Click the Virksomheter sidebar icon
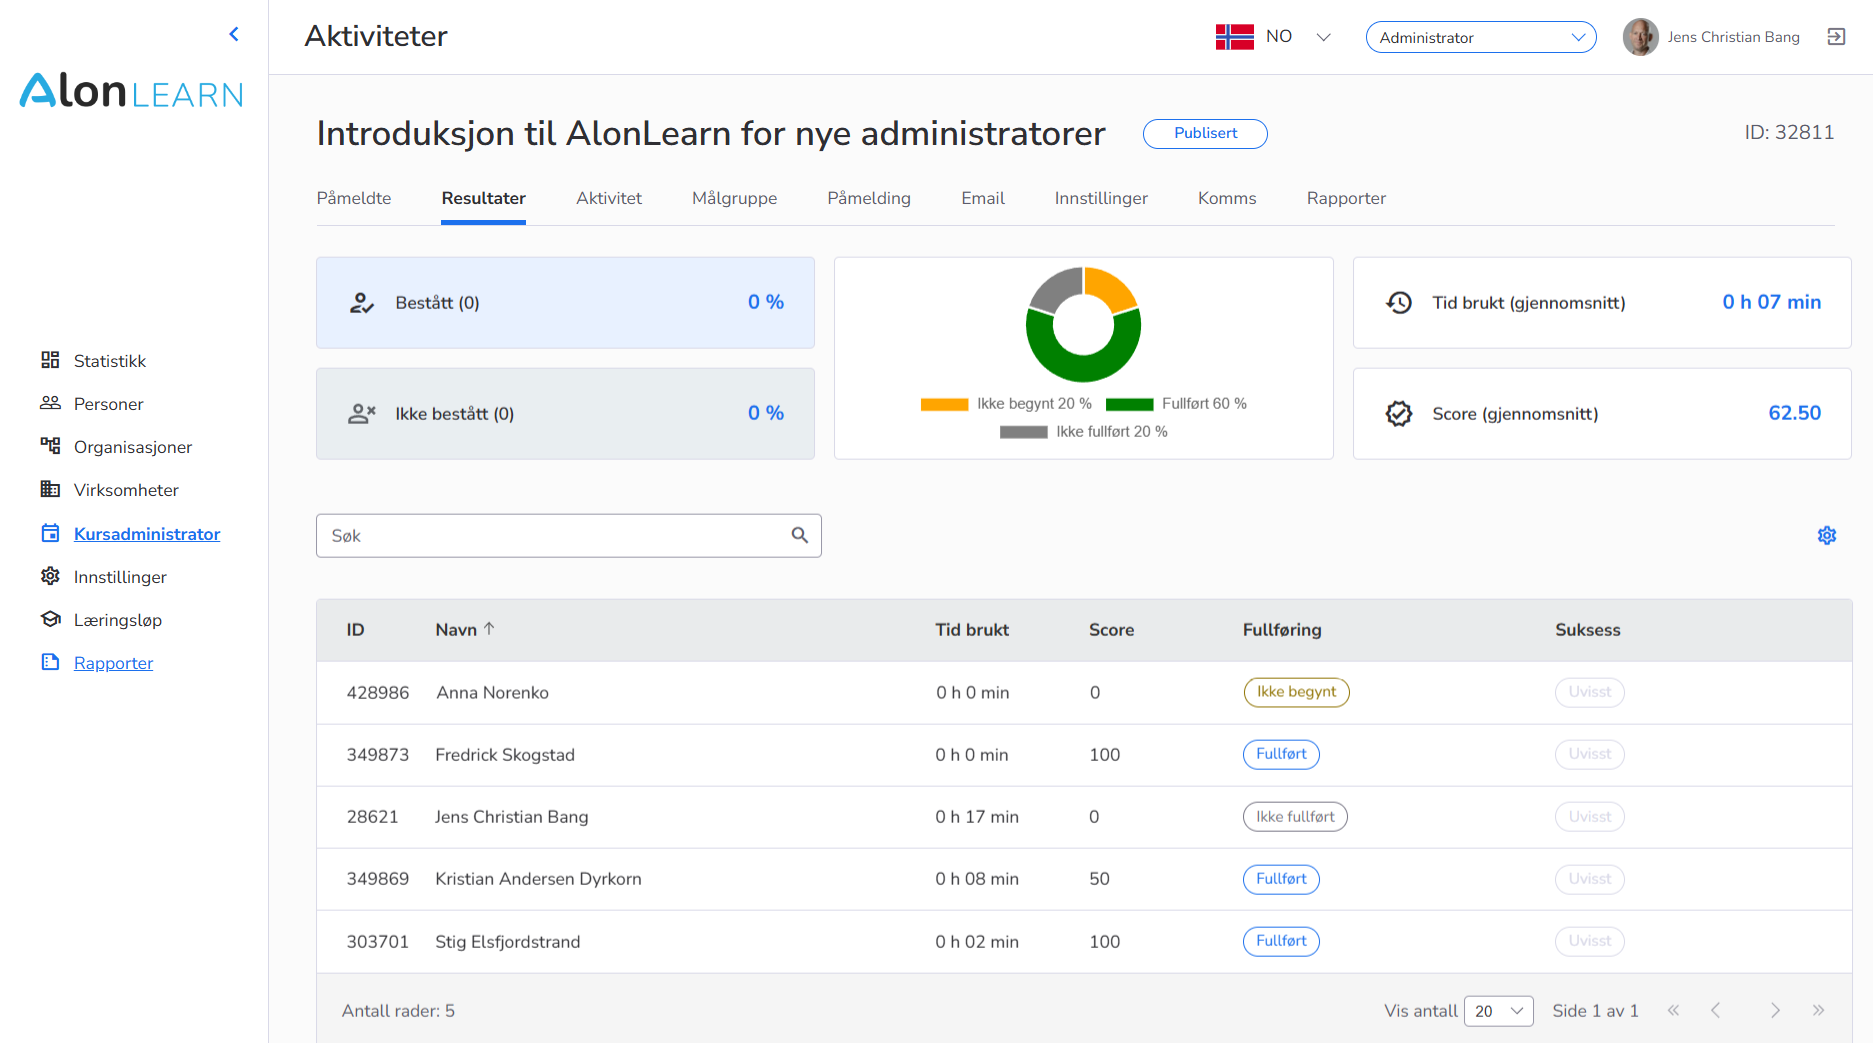 pyautogui.click(x=50, y=489)
